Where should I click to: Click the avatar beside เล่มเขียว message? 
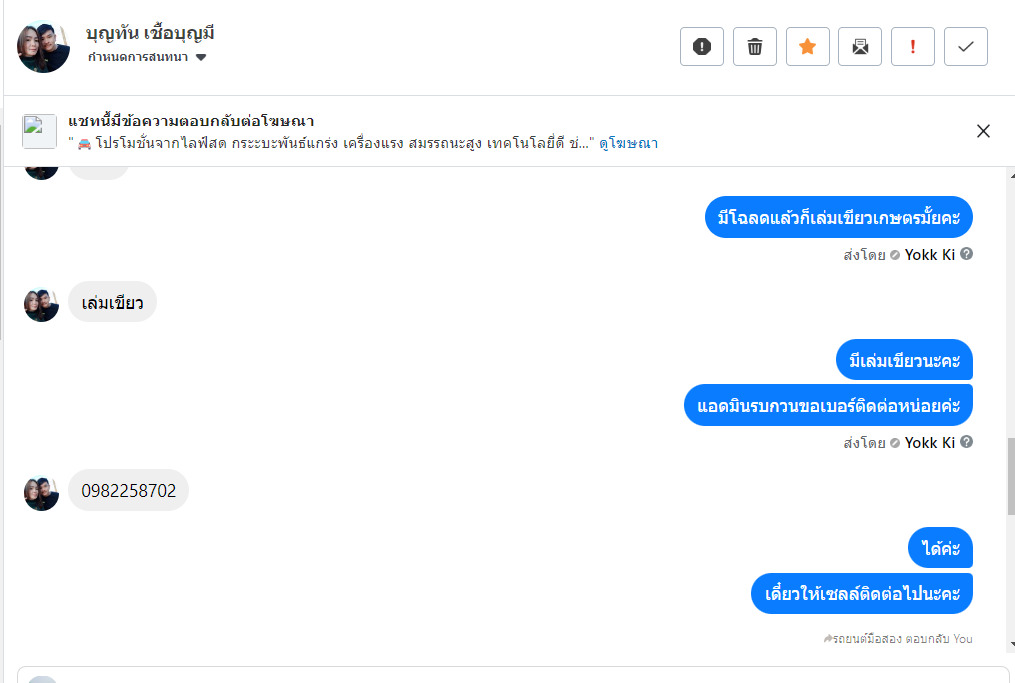coord(41,304)
